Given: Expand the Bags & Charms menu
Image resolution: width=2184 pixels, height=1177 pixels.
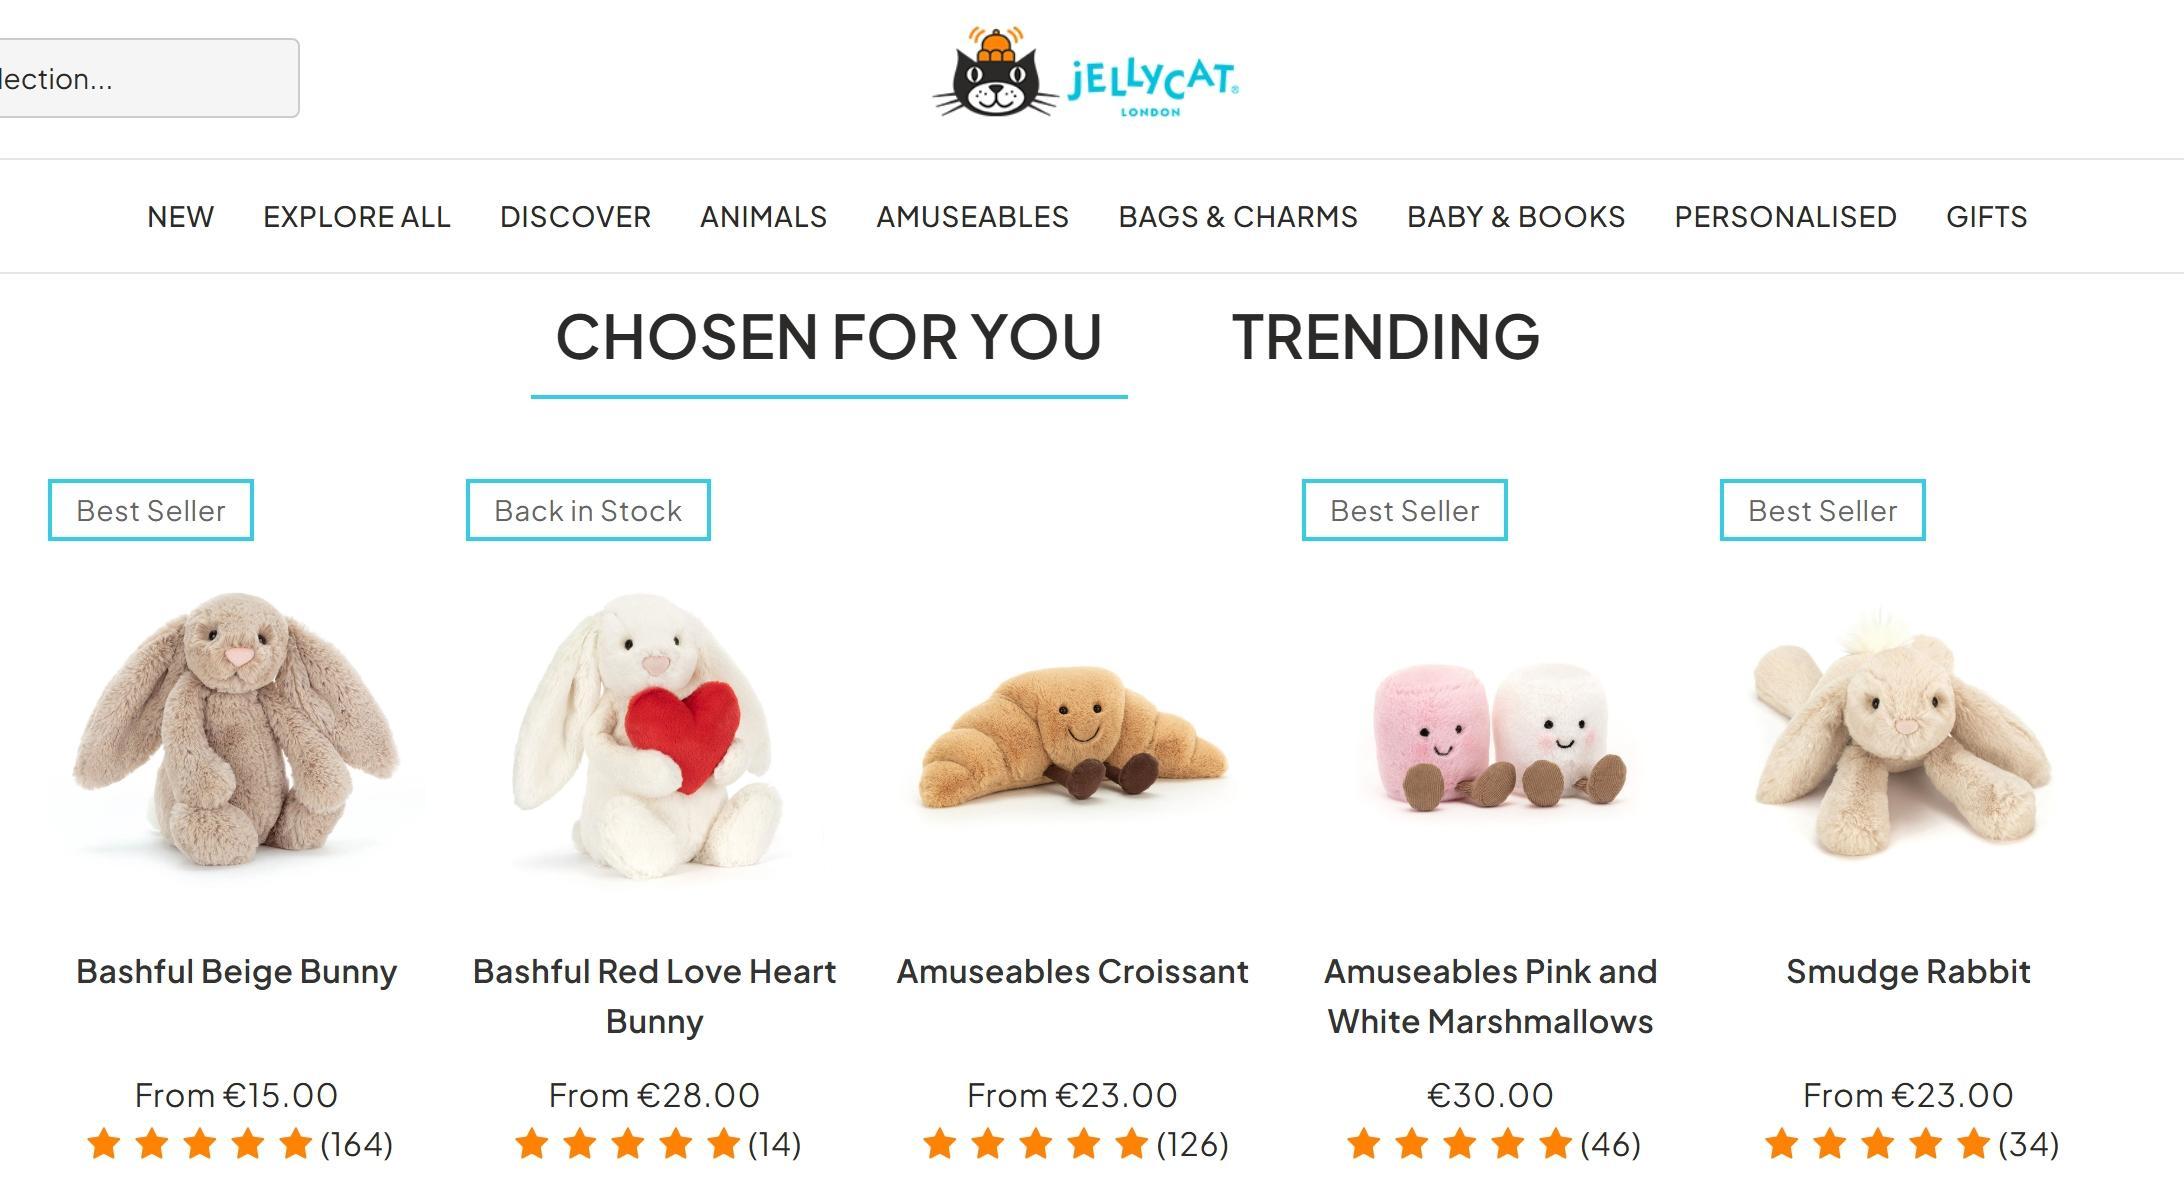Looking at the screenshot, I should tap(1238, 217).
